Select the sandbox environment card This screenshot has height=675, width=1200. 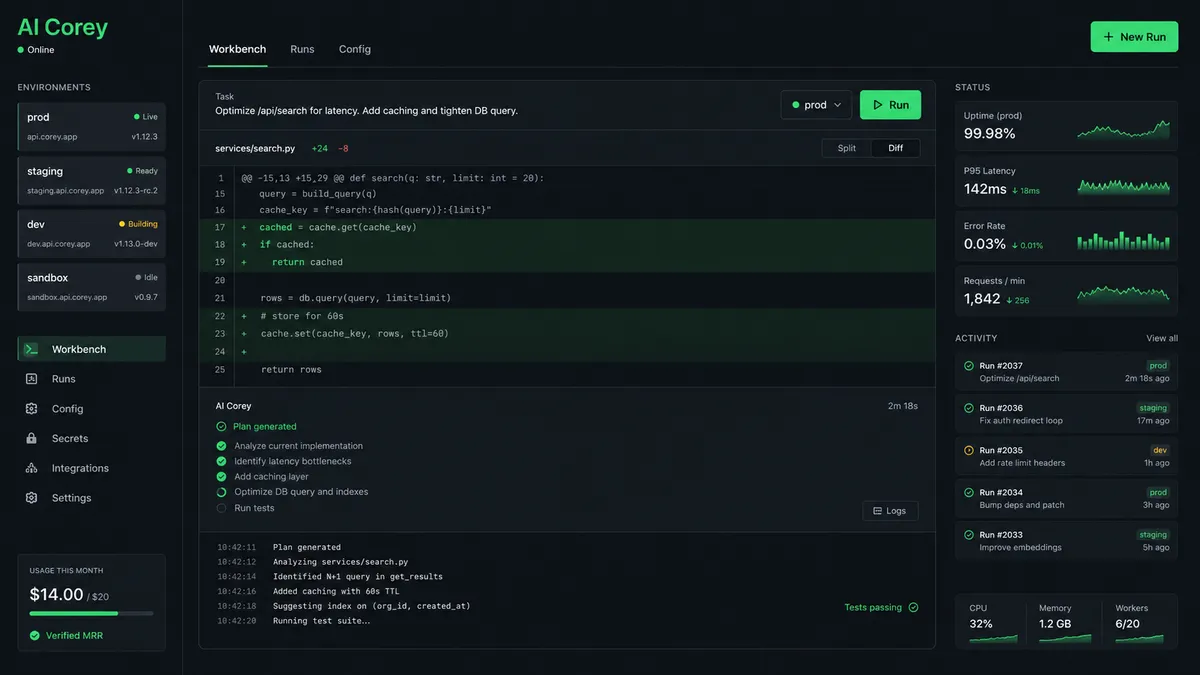[92, 287]
